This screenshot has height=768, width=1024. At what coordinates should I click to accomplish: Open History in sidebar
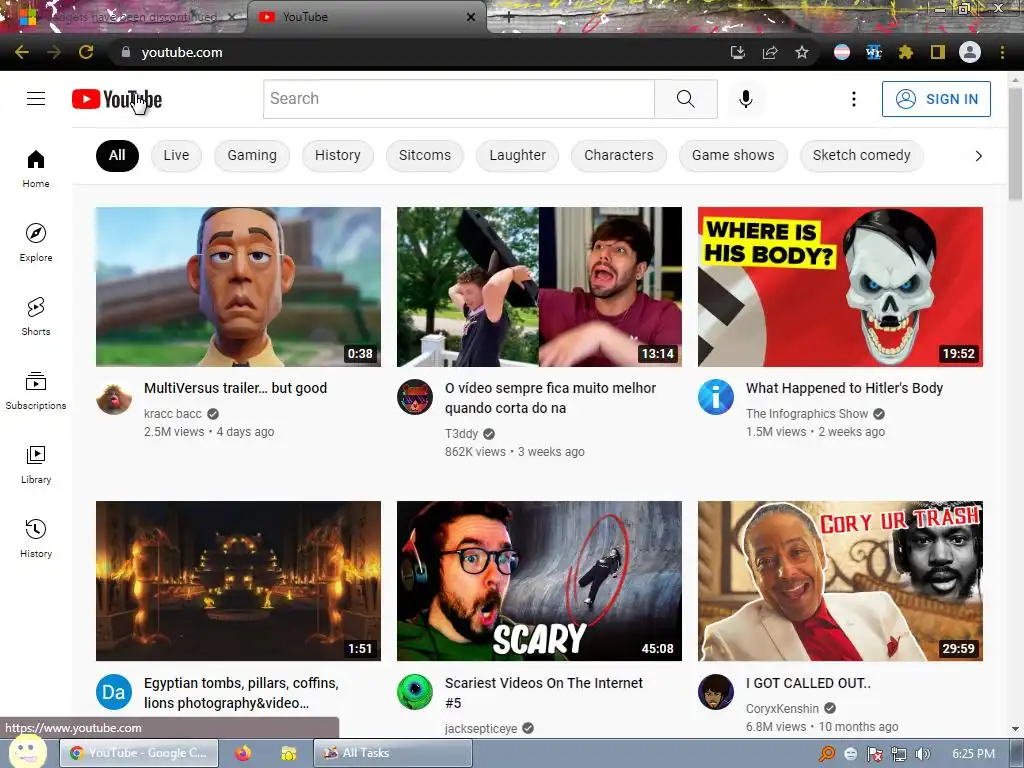[36, 538]
